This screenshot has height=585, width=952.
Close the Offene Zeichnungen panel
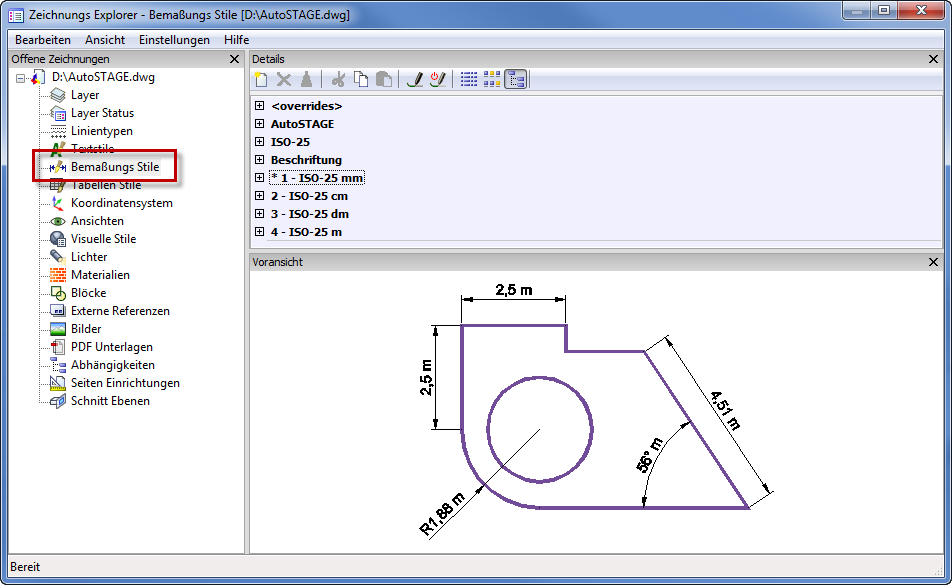click(x=234, y=59)
